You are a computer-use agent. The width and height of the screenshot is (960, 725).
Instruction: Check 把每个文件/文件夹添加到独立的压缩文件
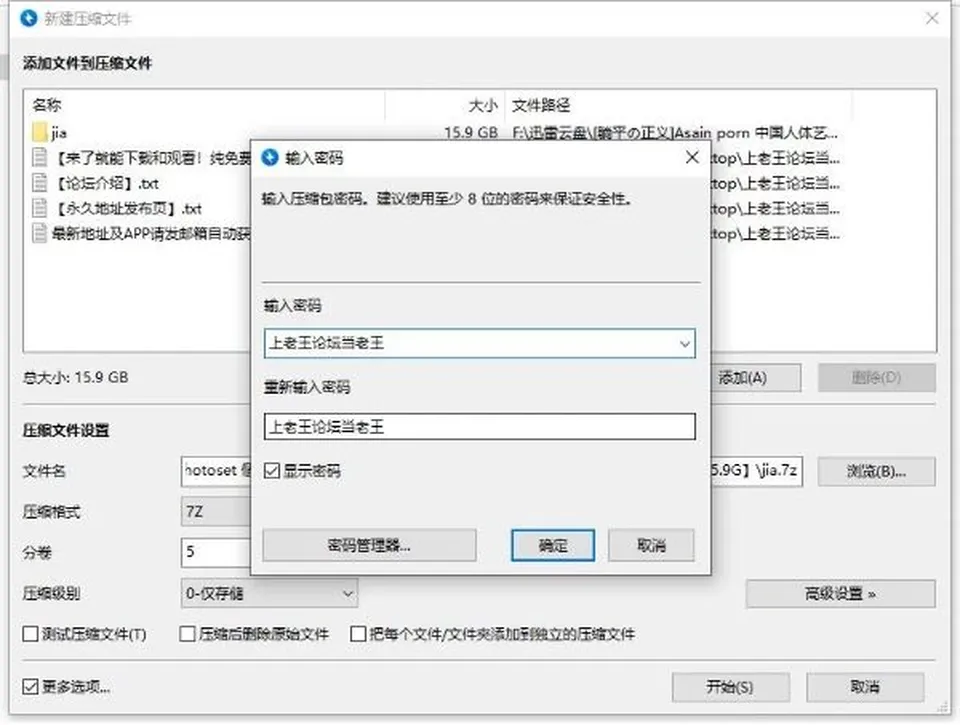click(358, 634)
